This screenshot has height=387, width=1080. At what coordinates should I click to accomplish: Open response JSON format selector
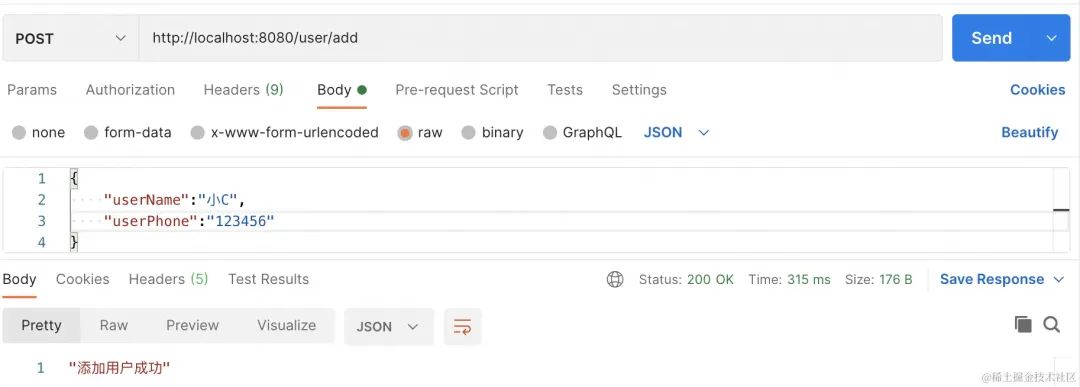point(388,326)
